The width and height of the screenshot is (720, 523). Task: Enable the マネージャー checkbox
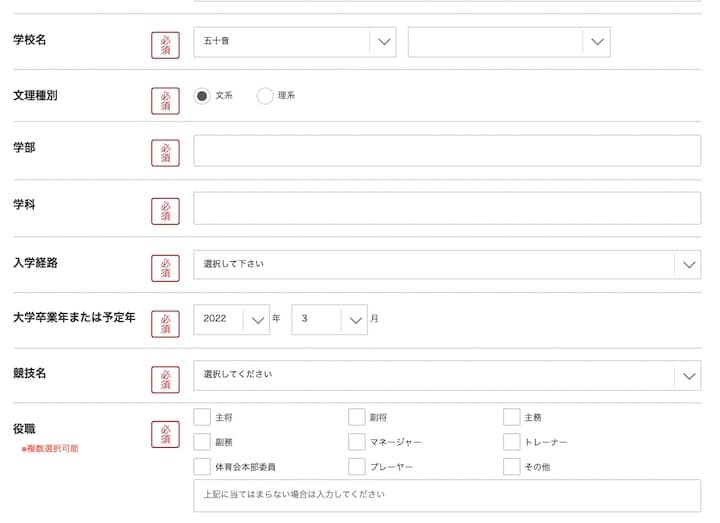(x=357, y=442)
